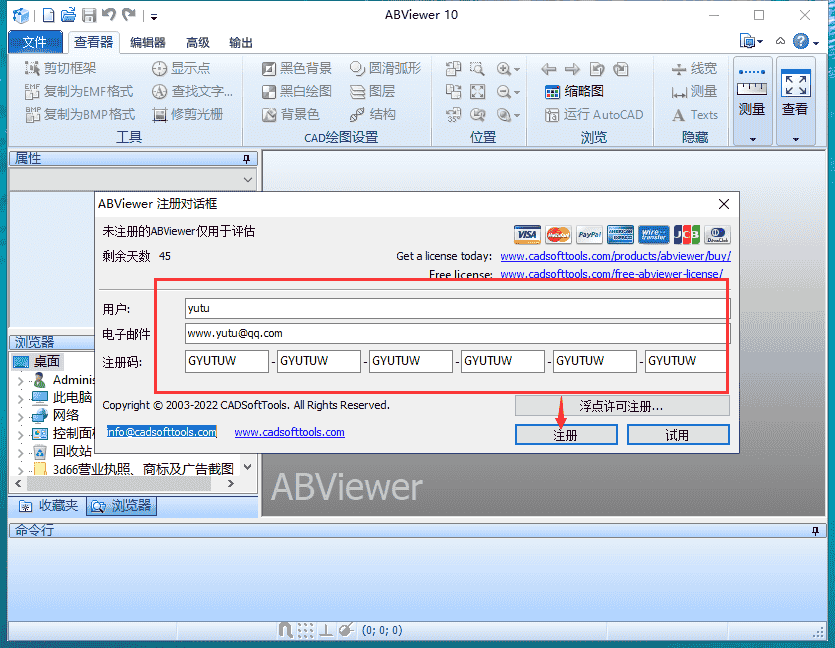The height and width of the screenshot is (648, 835).
Task: Switch to the 高级 tab
Action: [198, 43]
